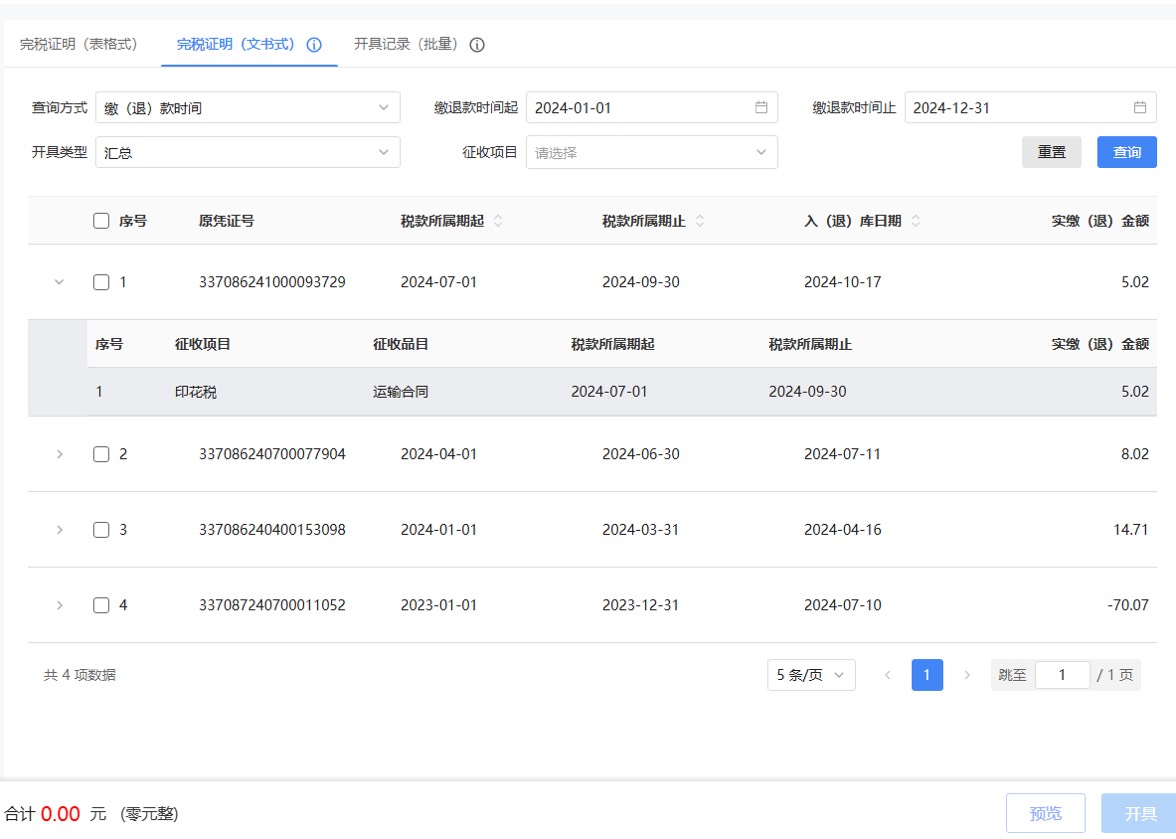Open the 5 条/页 page size dropdown
The image size is (1176, 839).
812,675
